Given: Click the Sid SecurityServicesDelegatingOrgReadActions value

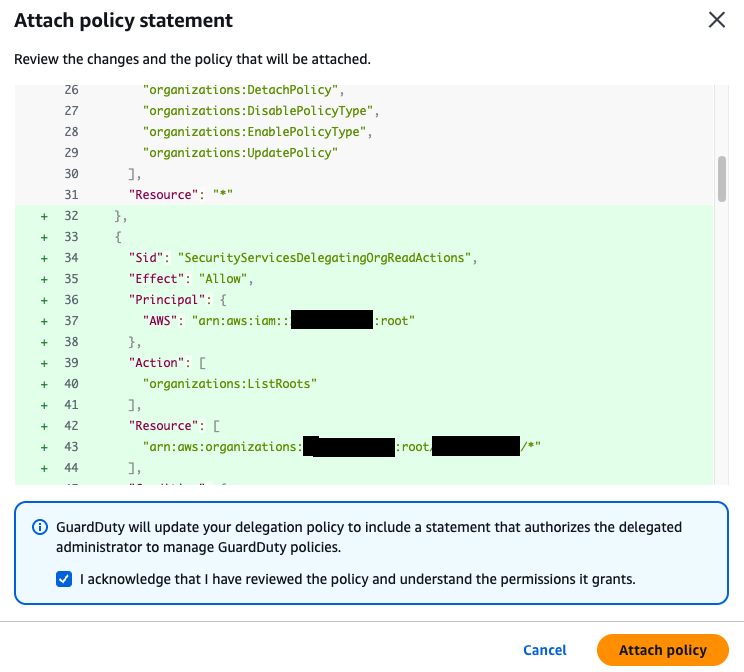Looking at the screenshot, I should (x=325, y=258).
